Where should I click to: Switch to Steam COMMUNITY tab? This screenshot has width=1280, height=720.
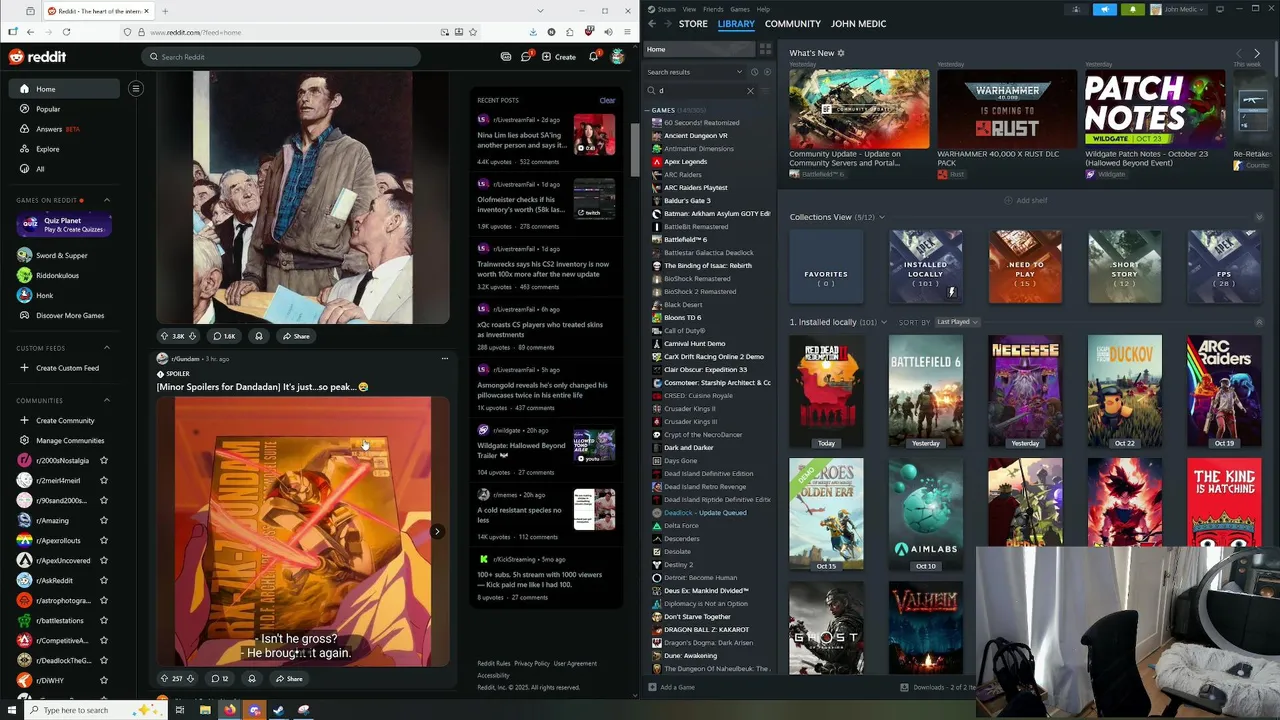click(792, 24)
